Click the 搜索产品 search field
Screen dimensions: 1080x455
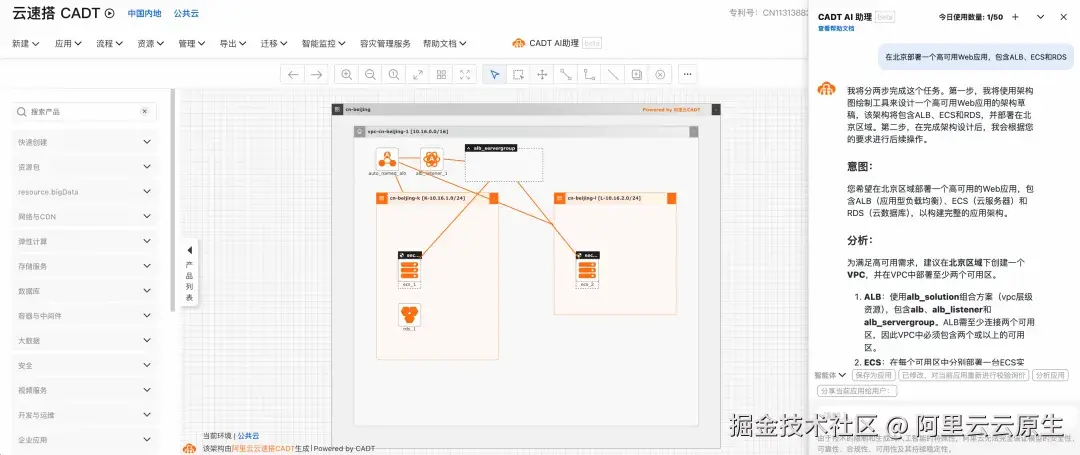coord(84,112)
